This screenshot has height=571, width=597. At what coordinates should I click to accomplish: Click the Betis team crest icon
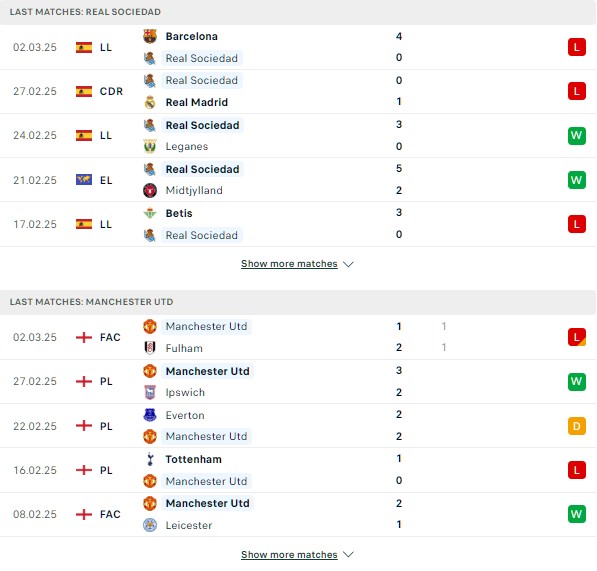(x=150, y=214)
